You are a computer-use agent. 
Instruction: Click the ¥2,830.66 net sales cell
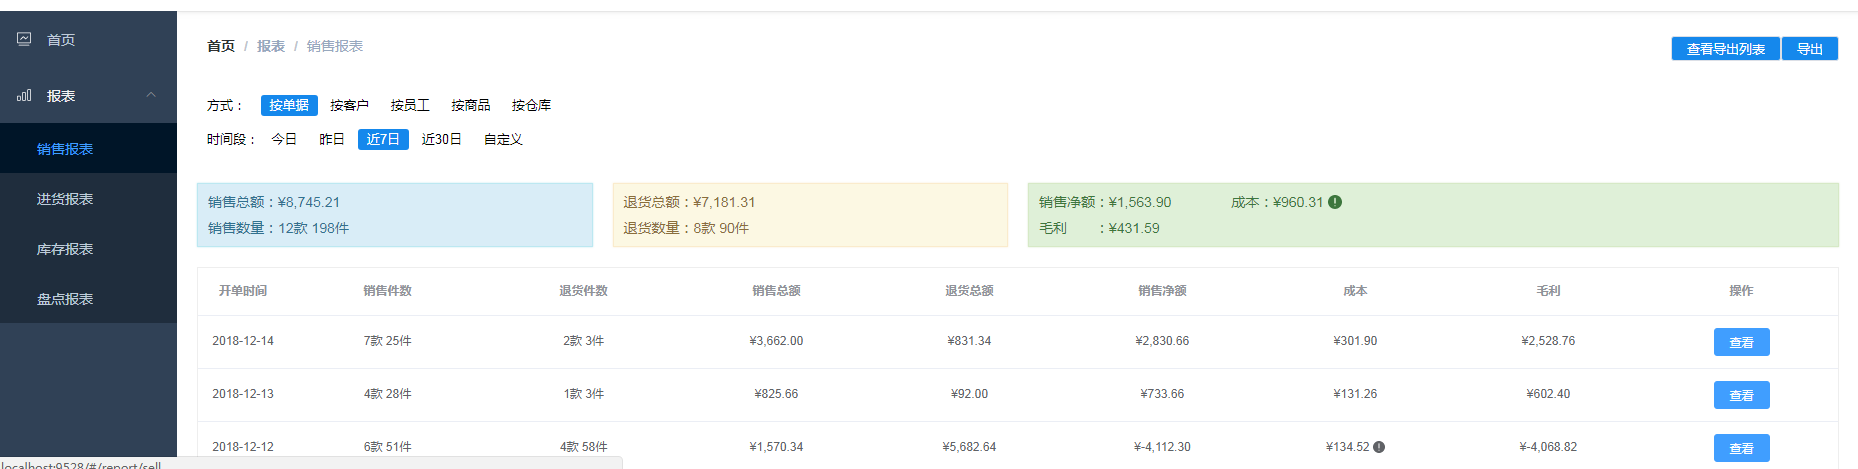(1162, 341)
